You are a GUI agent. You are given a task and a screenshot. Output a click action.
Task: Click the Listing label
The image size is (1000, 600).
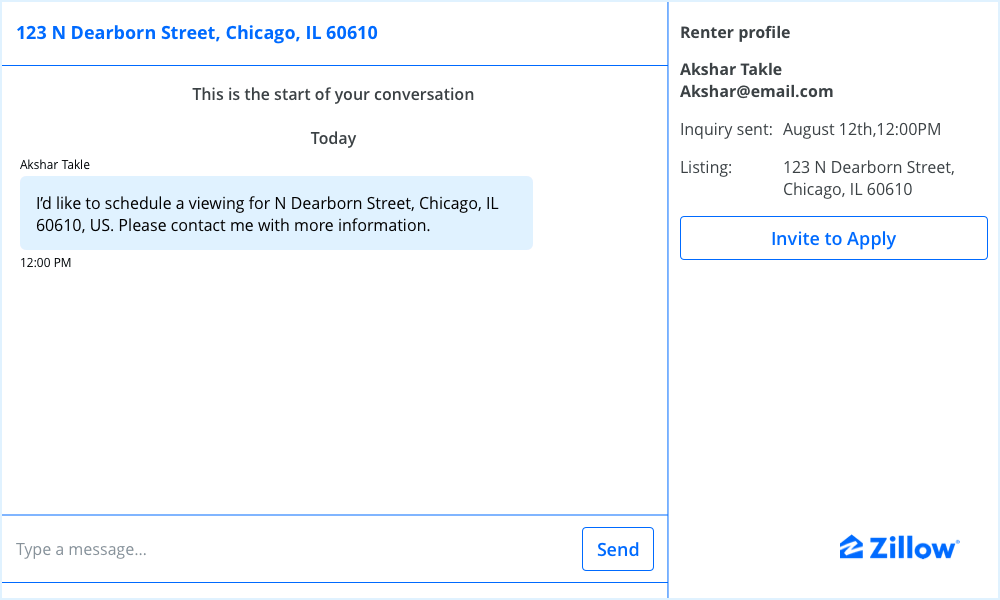click(705, 168)
